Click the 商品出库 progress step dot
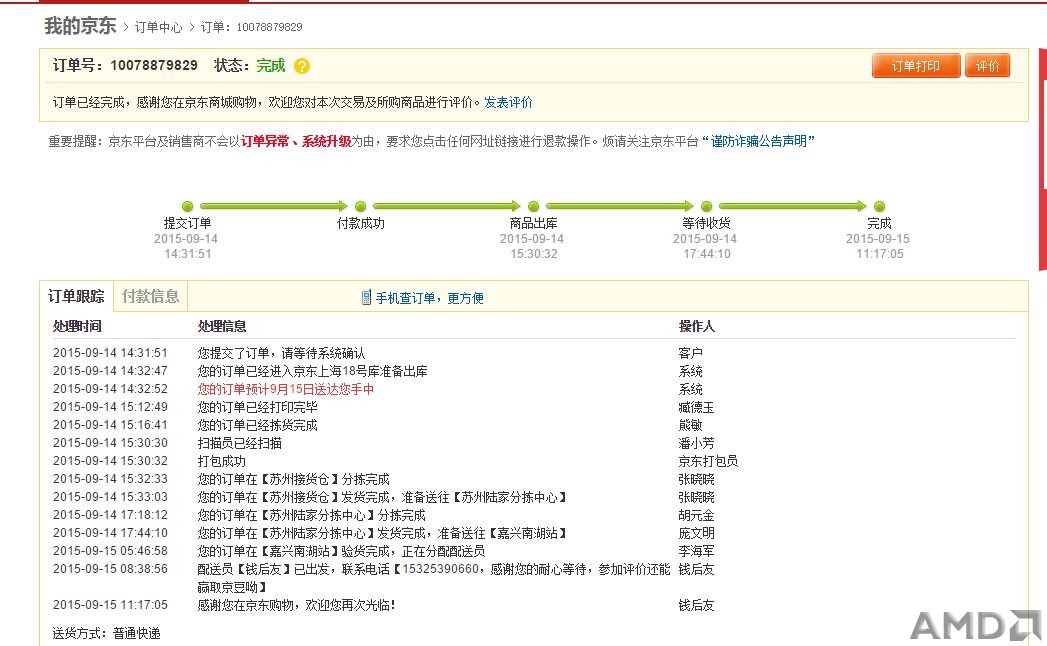The image size is (1047, 646). (x=534, y=206)
